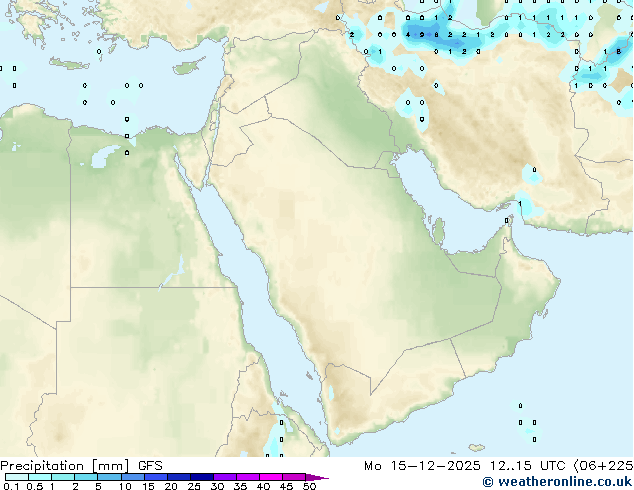This screenshot has width=634, height=490.
Task: Click Lake Nasser on the map
Action: (x=173, y=274)
